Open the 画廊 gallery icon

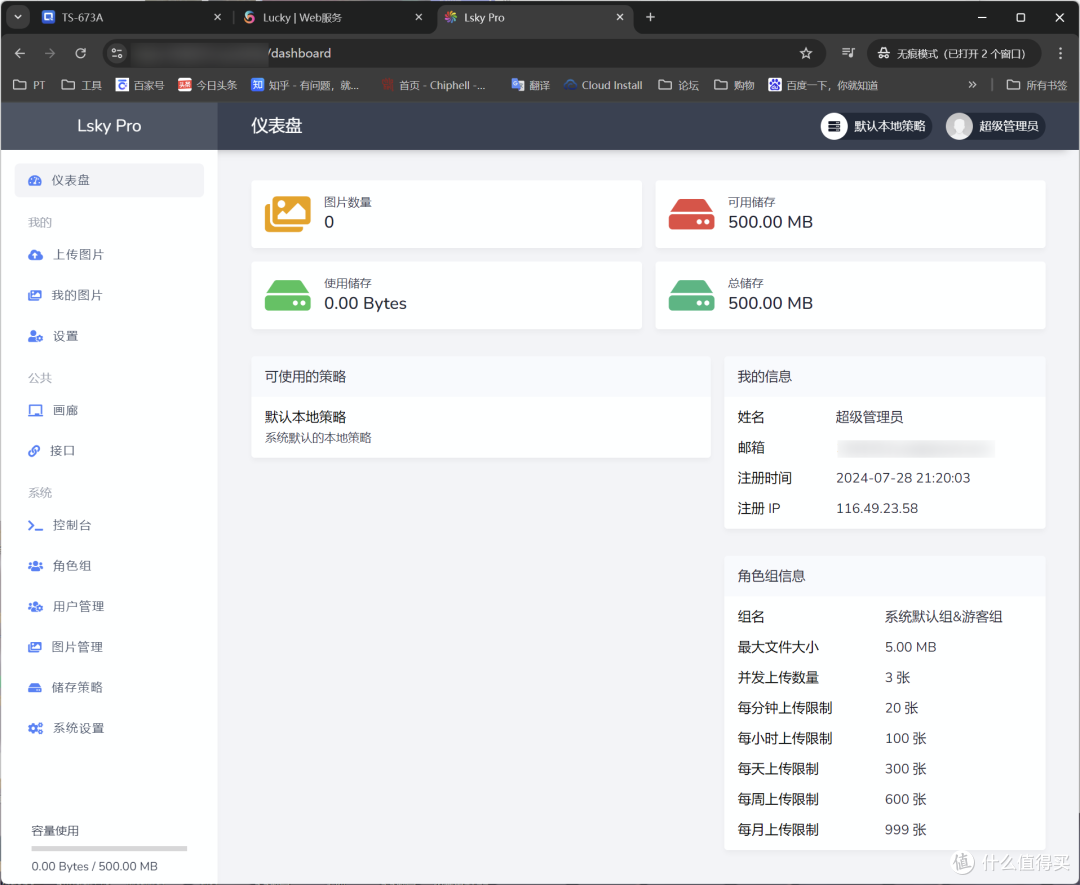tap(35, 410)
